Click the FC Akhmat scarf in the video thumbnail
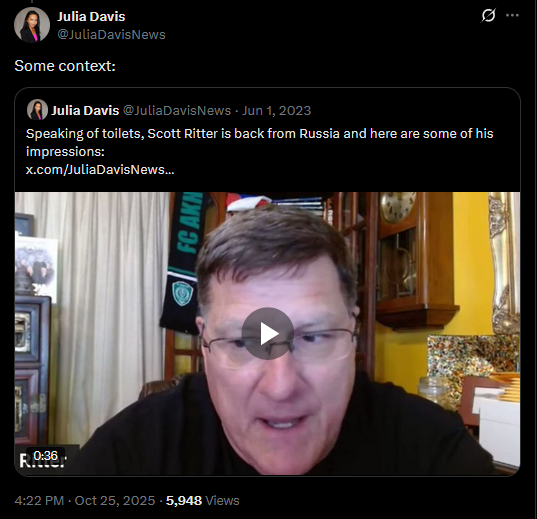This screenshot has height=519, width=537. 185,262
